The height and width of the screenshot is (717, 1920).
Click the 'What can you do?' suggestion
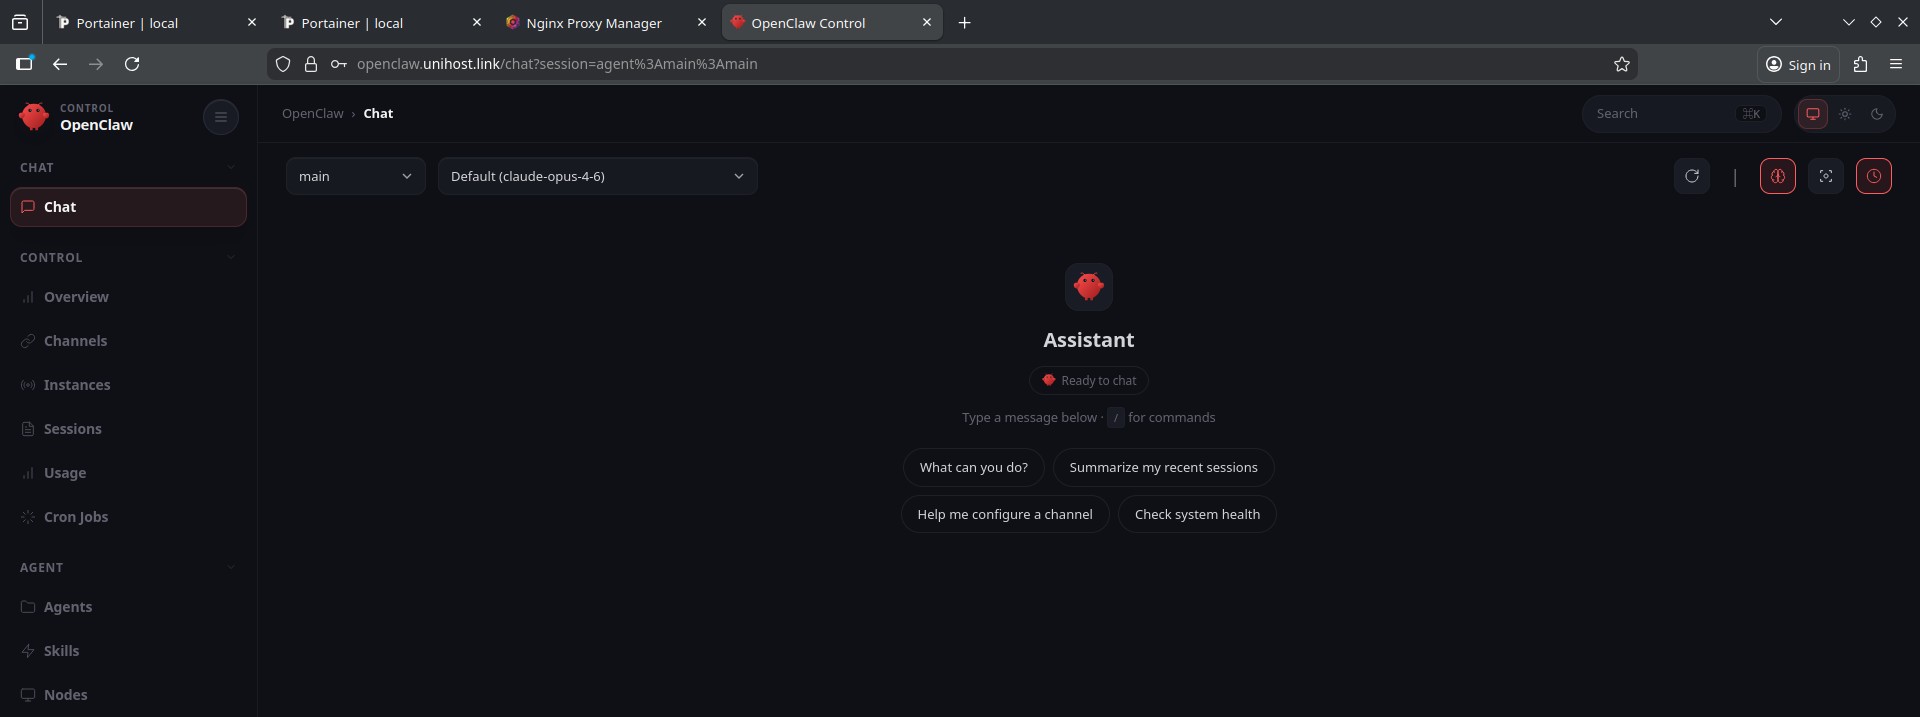973,467
